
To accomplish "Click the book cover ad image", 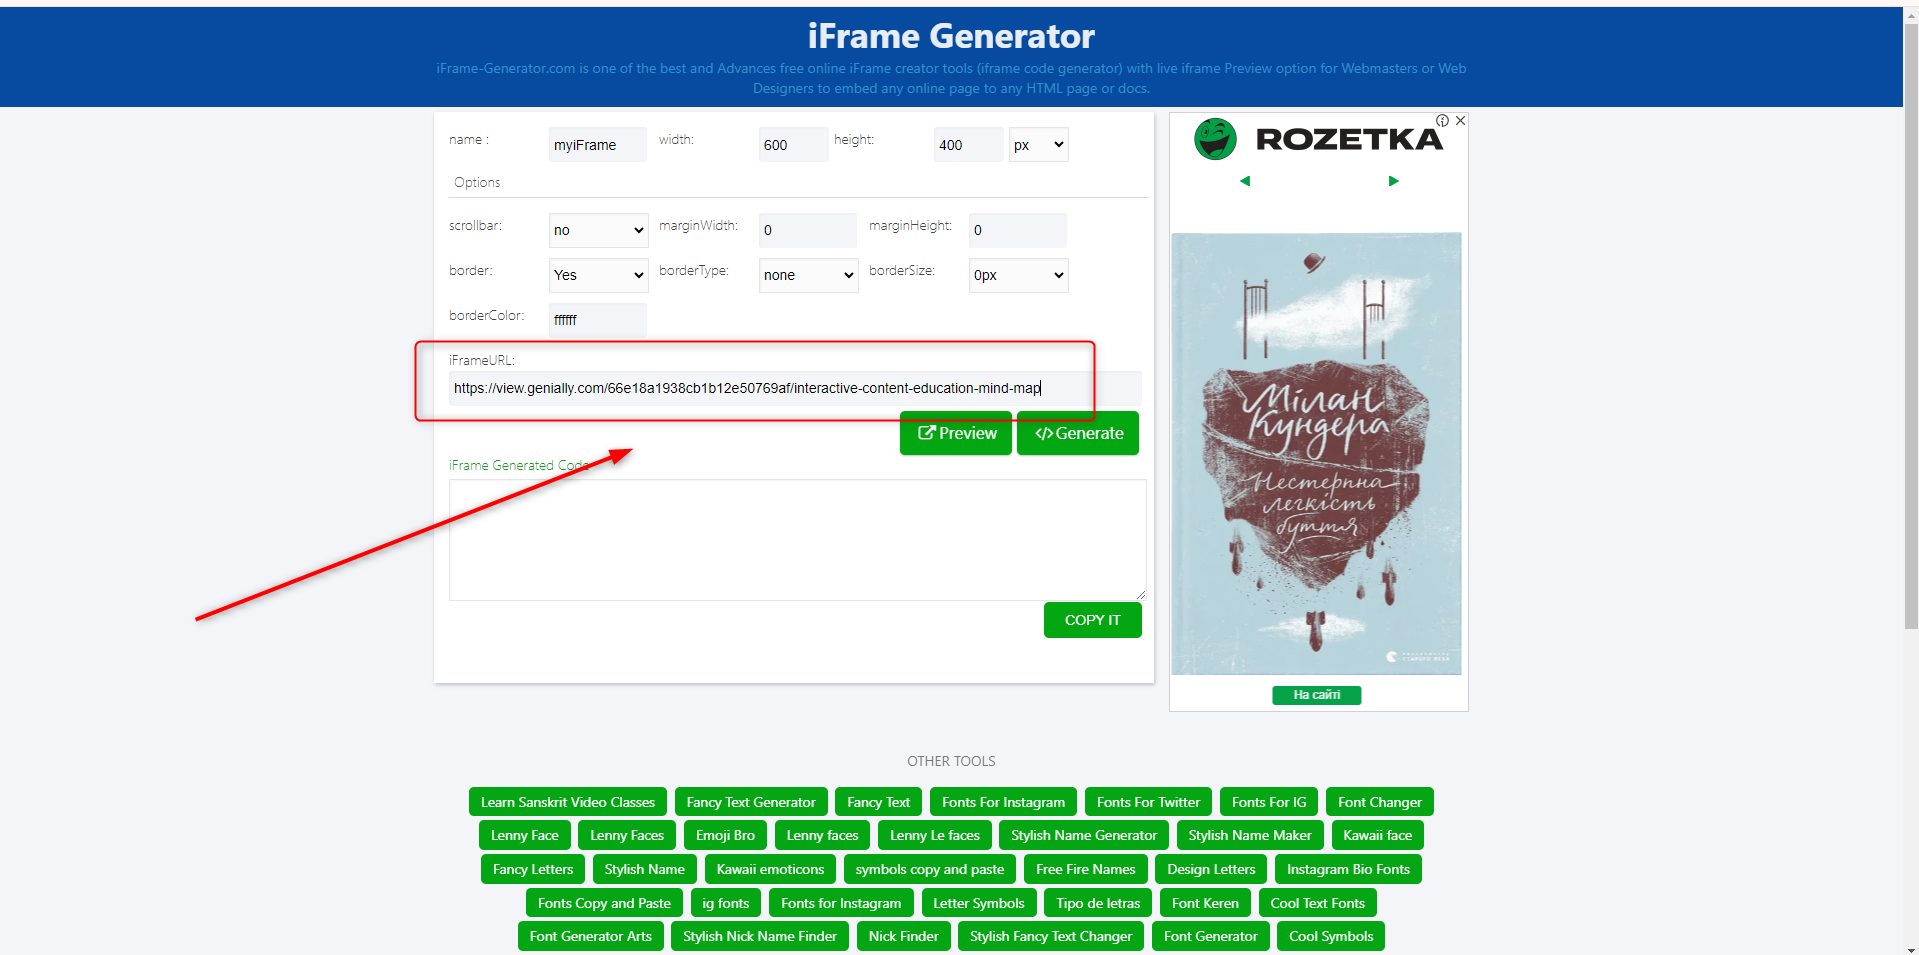I will pos(1316,453).
